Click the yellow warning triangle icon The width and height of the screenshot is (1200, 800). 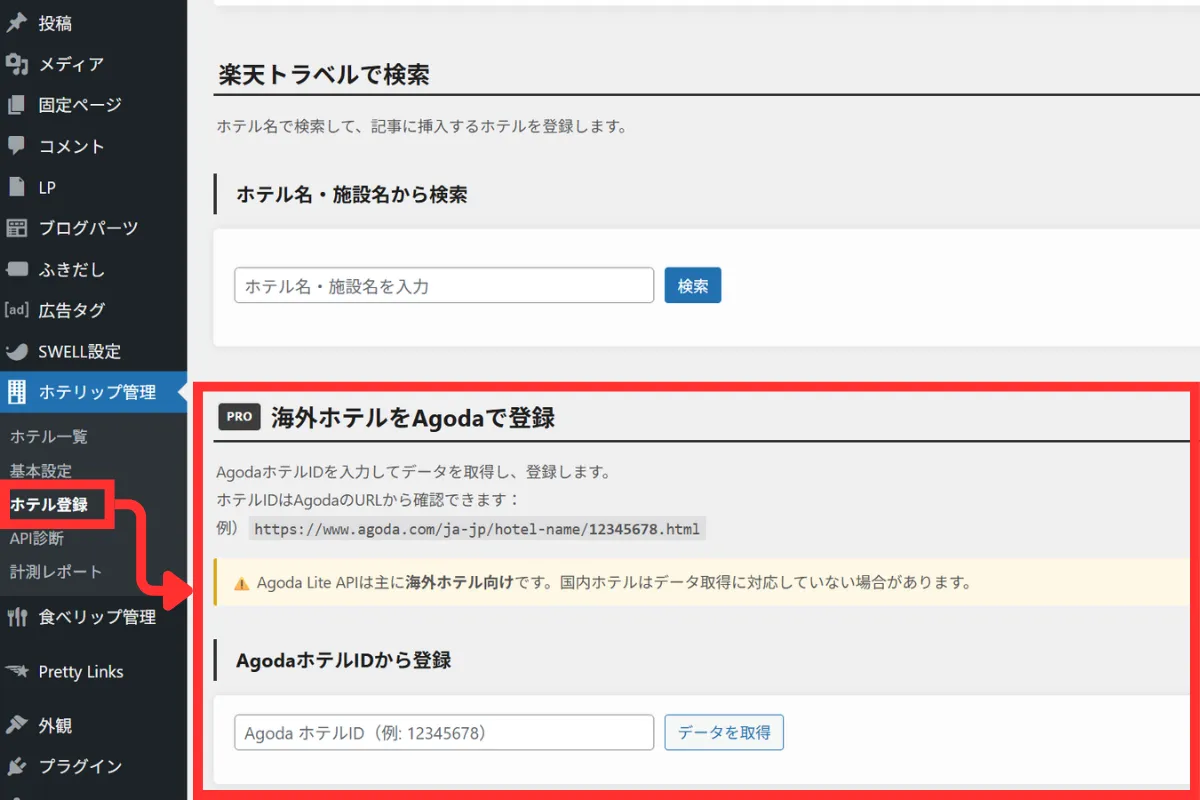tap(241, 583)
